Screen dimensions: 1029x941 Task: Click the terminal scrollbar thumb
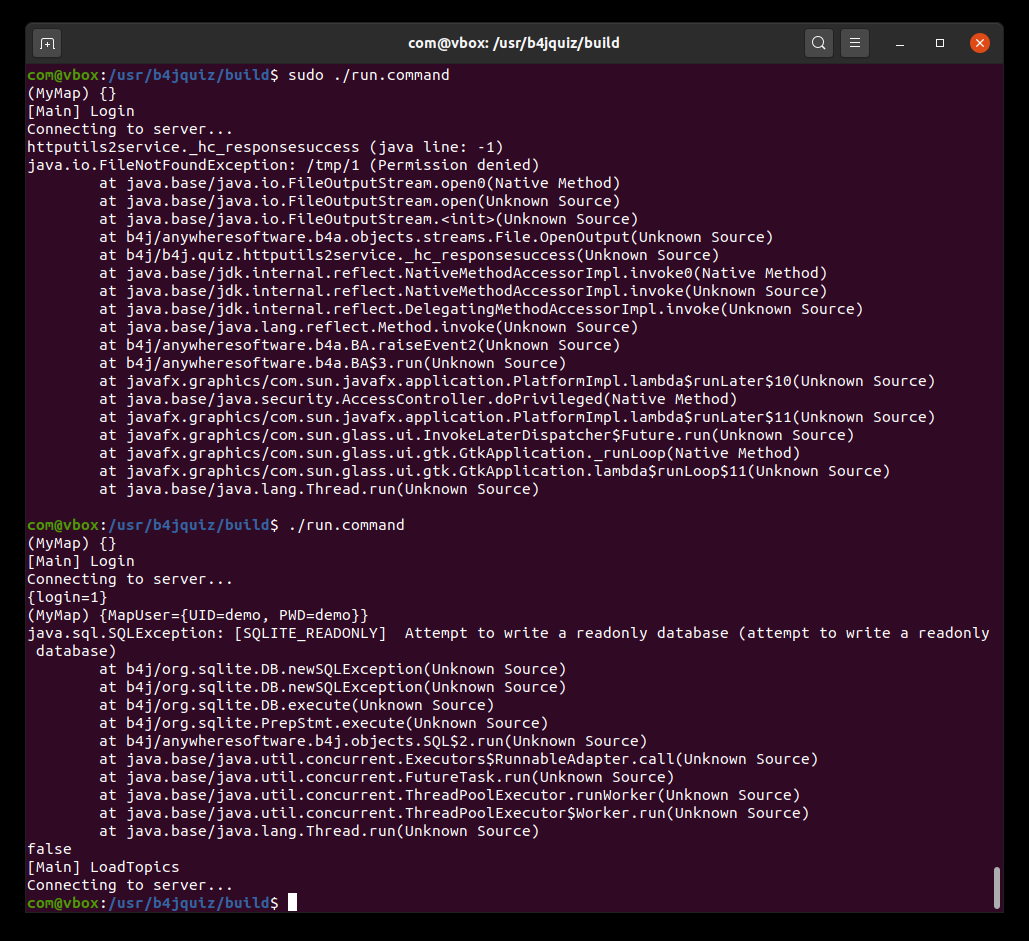[996, 887]
